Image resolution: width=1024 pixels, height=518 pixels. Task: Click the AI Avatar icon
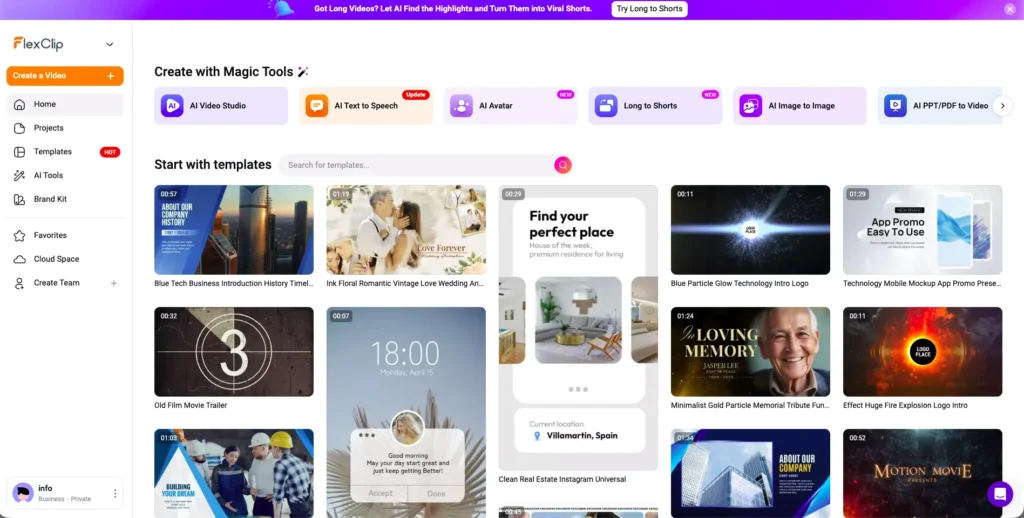461,106
